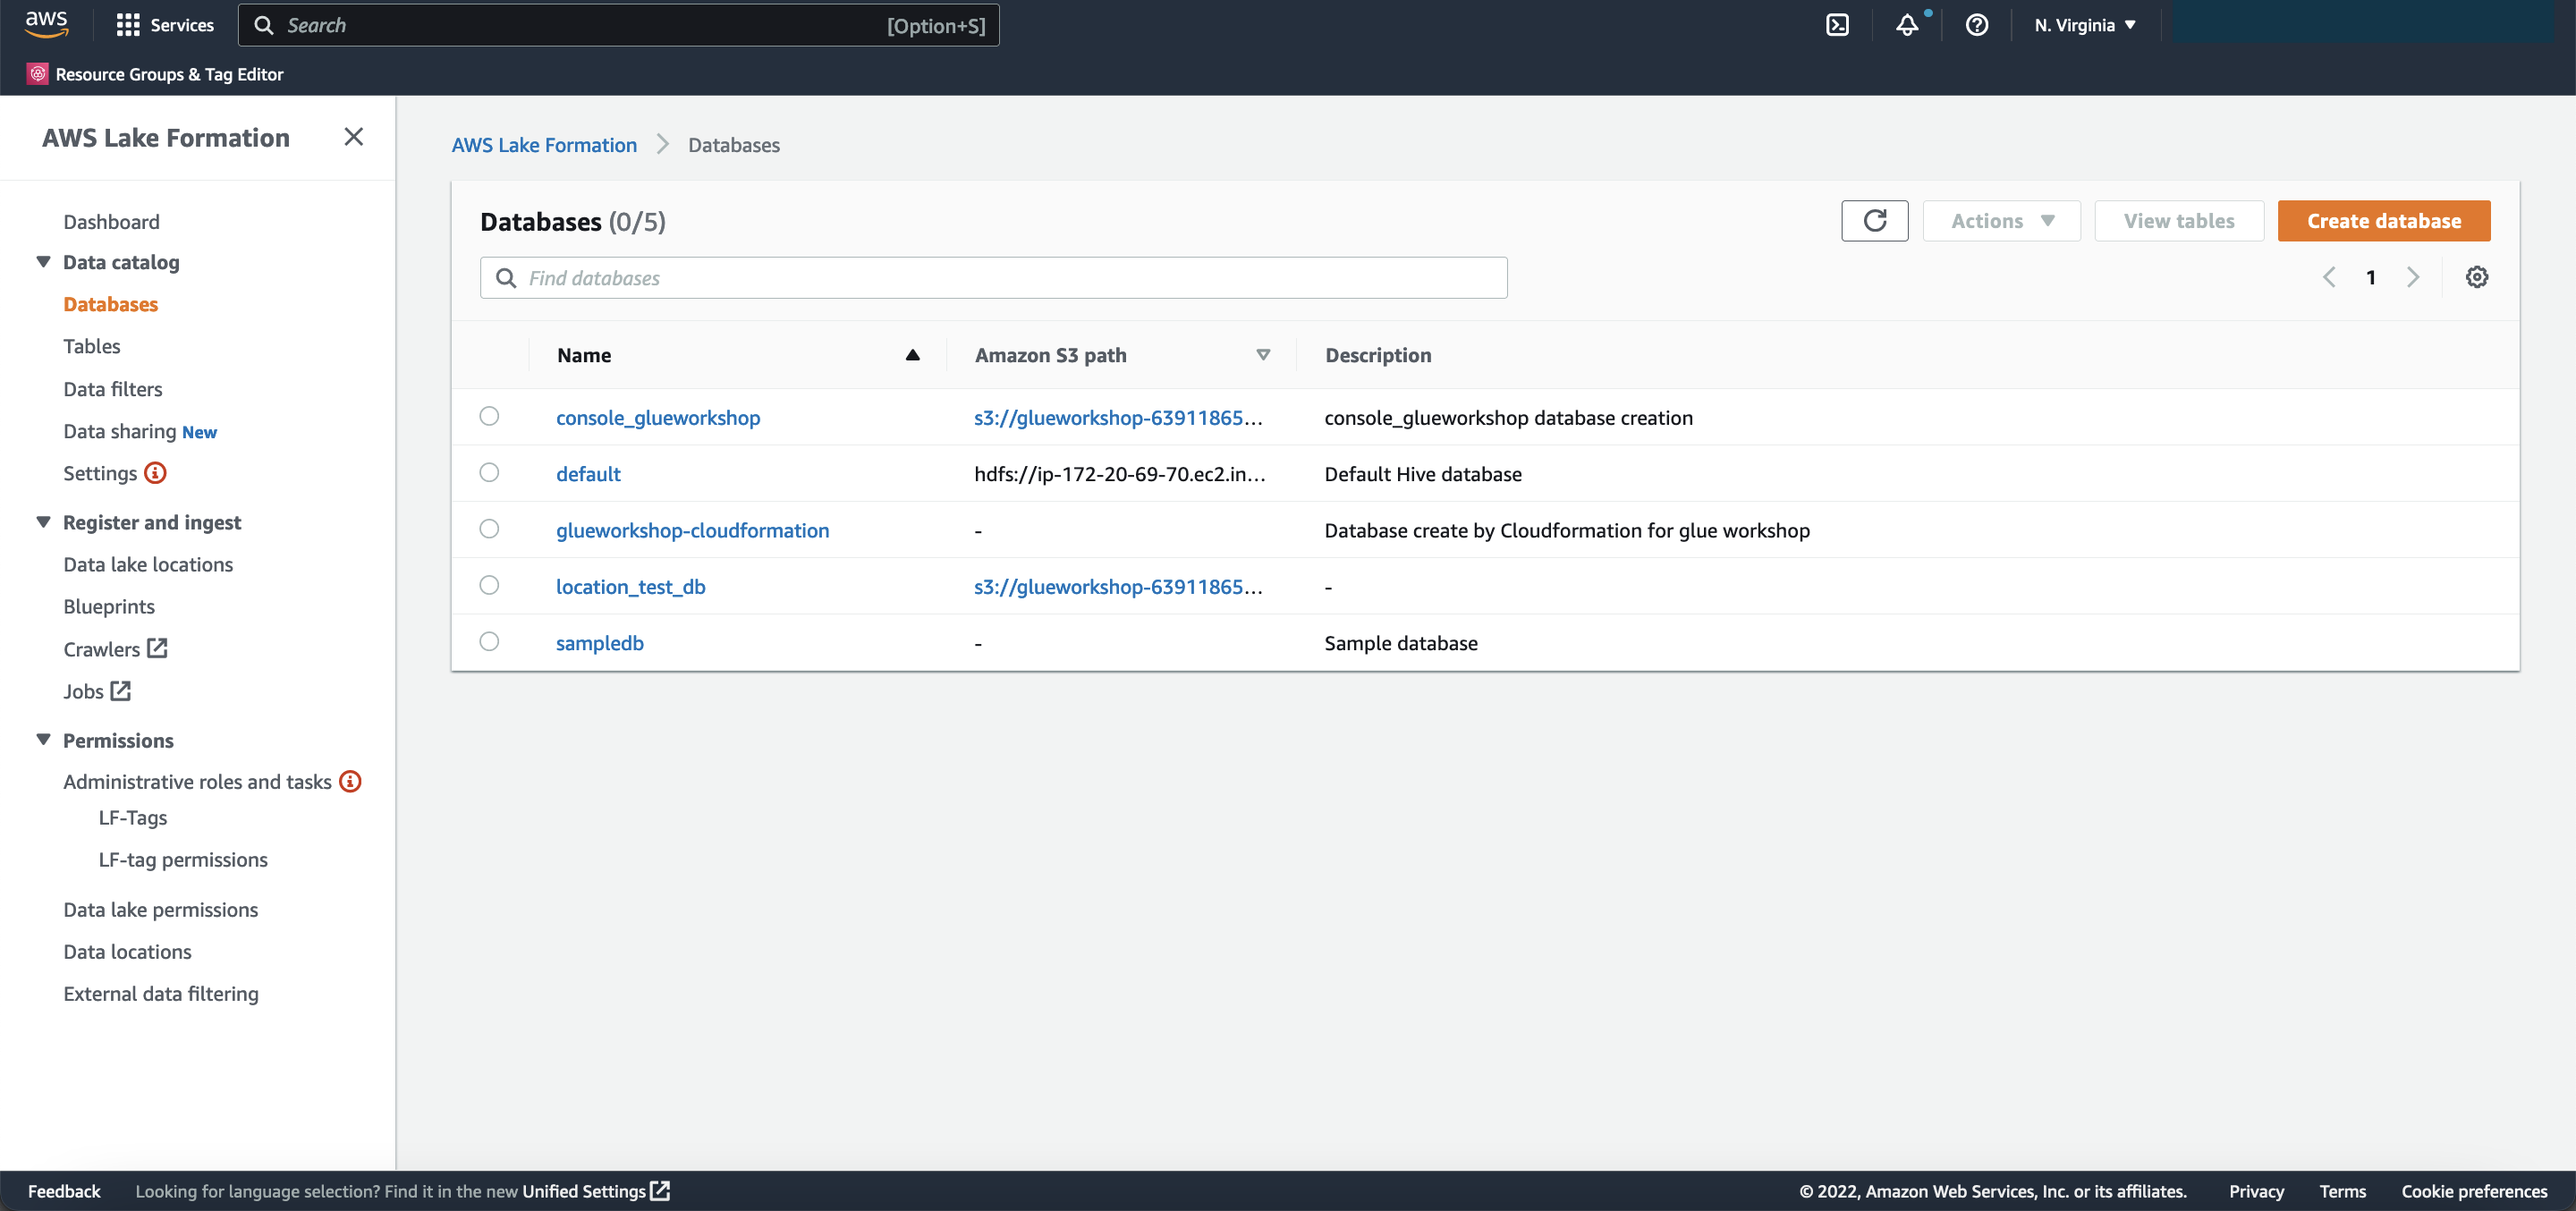
Task: Open S3 path link for console_glueworkshop
Action: (1118, 417)
